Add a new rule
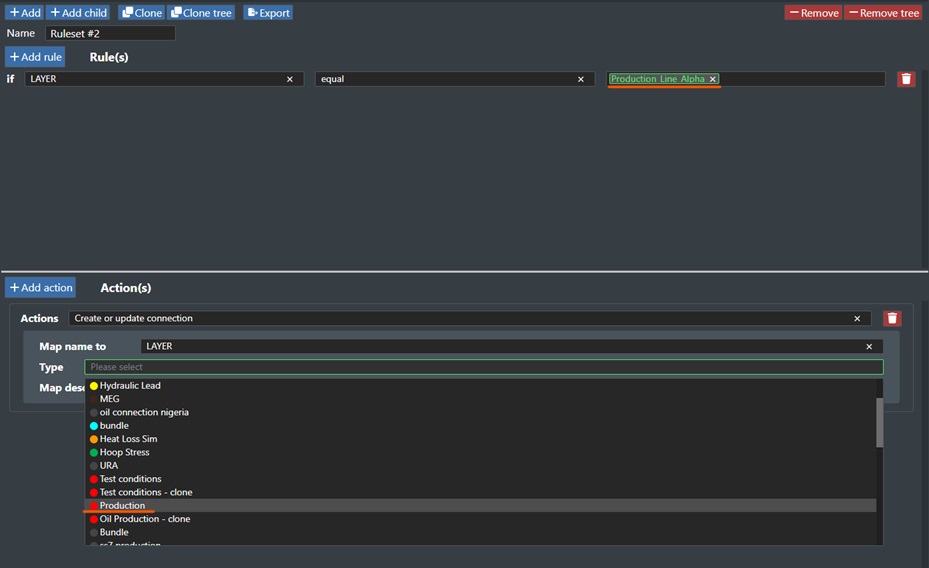This screenshot has height=568, width=929. [x=35, y=57]
